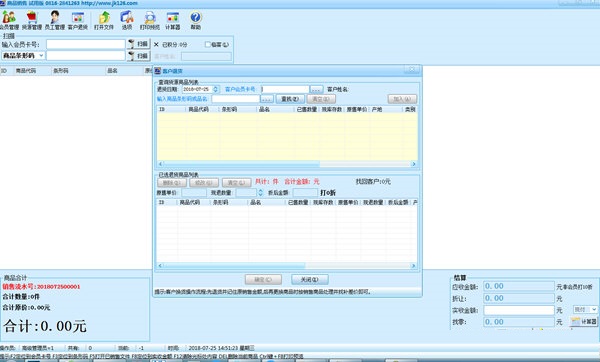Click the browse (...) button beside customer card field
This screenshot has width=600, height=362.
click(316, 89)
